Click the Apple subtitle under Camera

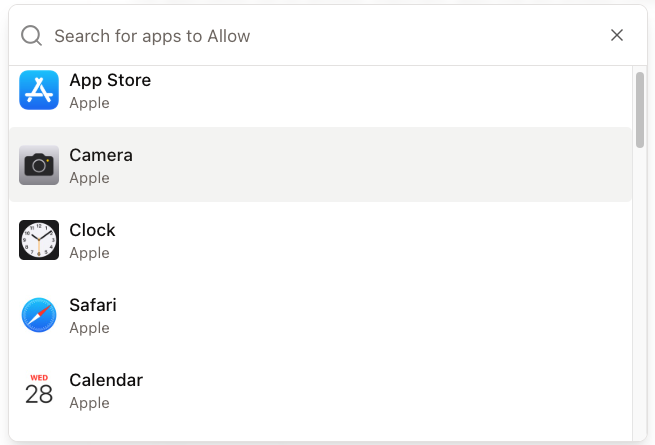(x=89, y=178)
